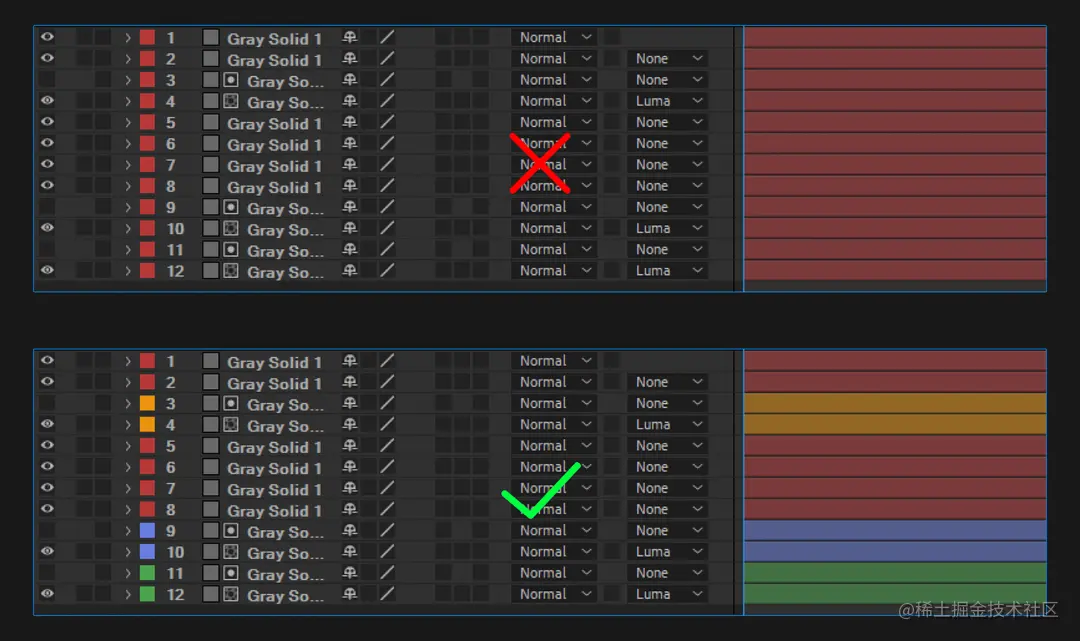The width and height of the screenshot is (1080, 641).
Task: Toggle shy switch on orange layer 3
Action: click(350, 403)
